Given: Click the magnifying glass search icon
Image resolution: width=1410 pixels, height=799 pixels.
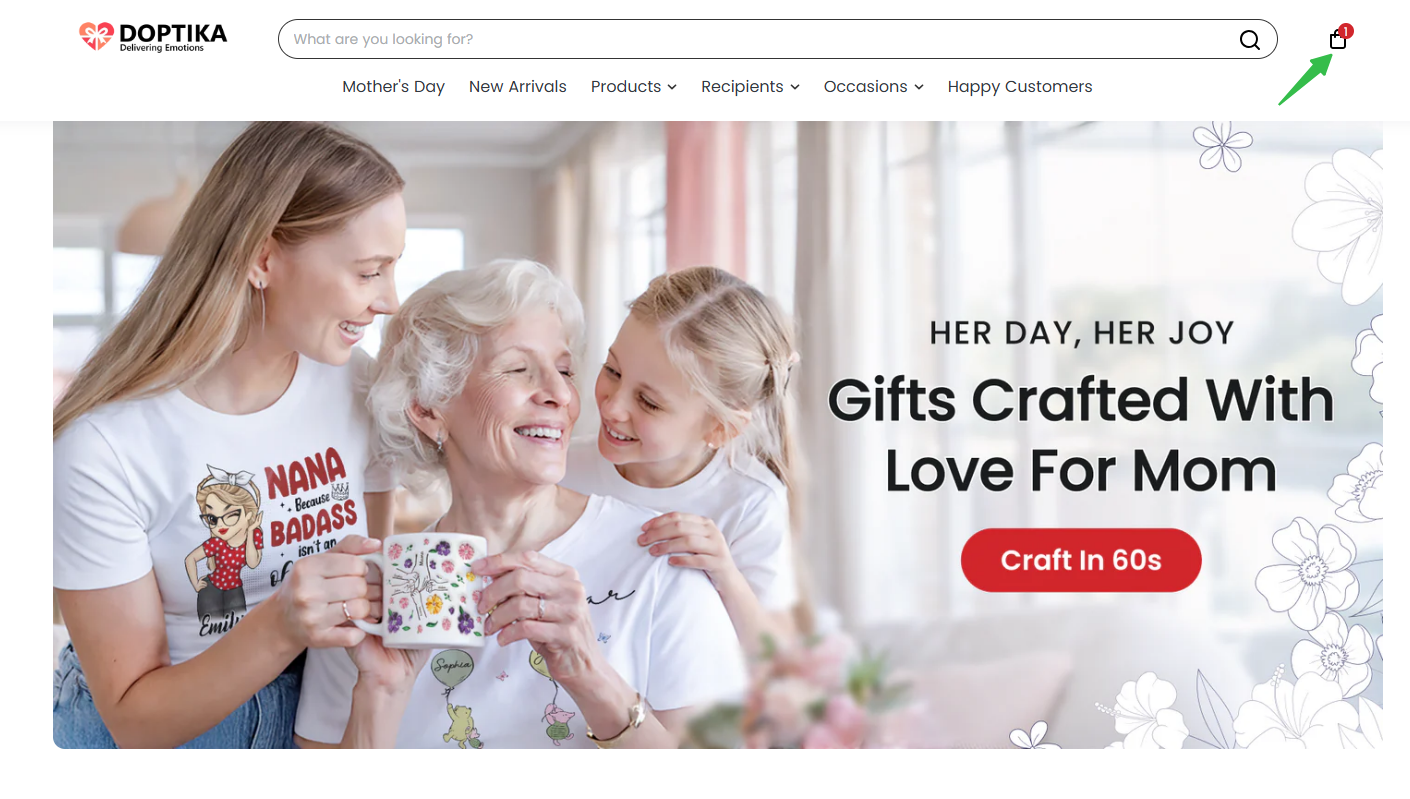Looking at the screenshot, I should pyautogui.click(x=1250, y=39).
